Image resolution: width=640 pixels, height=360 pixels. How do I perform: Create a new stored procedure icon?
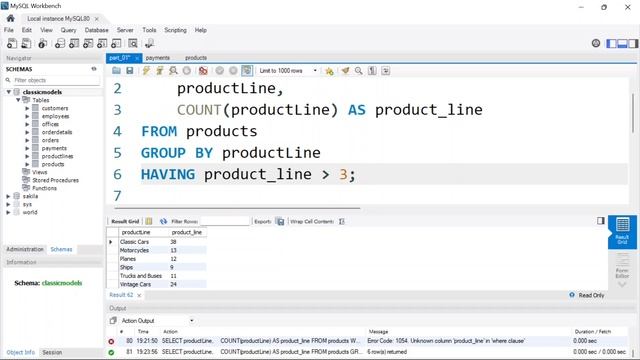[x=102, y=43]
